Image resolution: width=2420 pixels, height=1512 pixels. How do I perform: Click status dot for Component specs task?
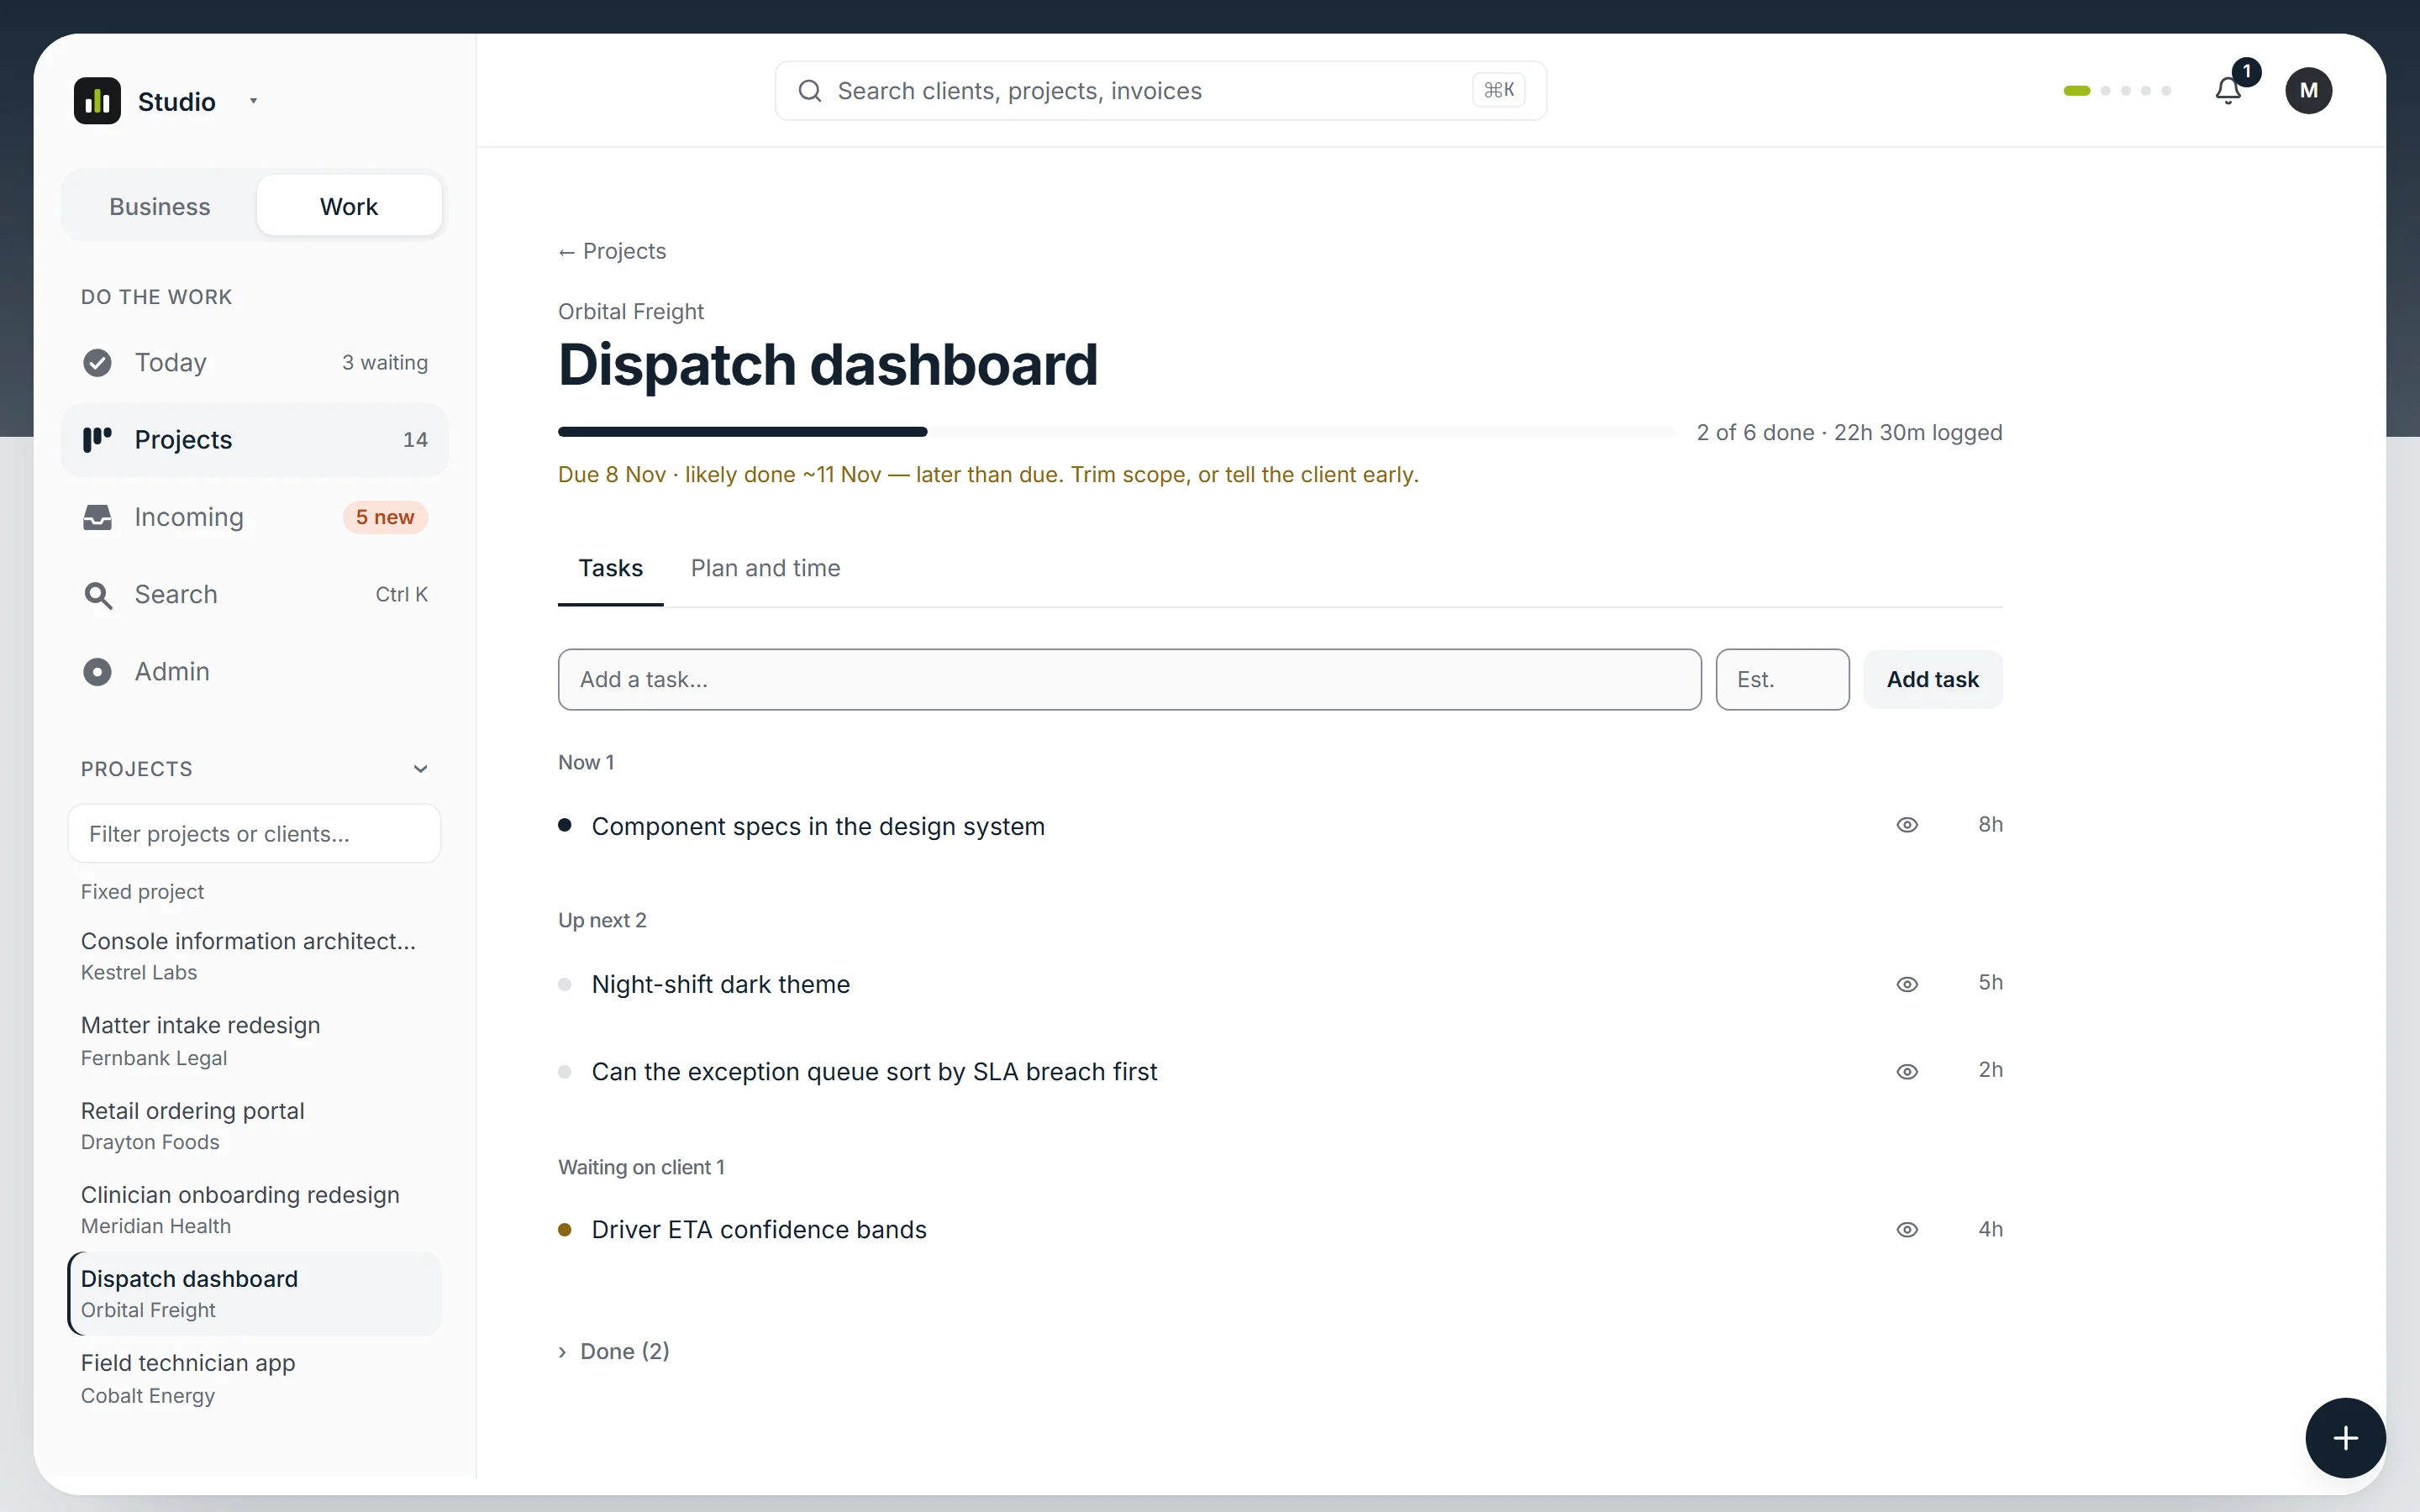(x=565, y=825)
